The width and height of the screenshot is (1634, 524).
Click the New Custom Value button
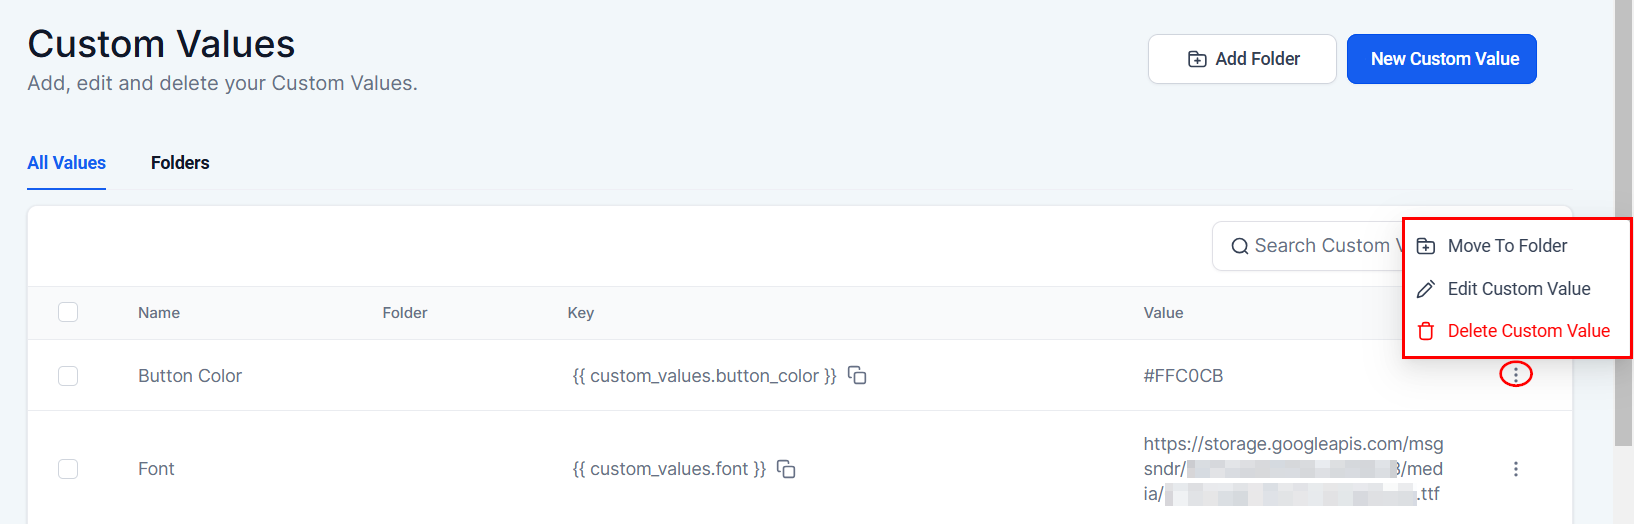1441,59
